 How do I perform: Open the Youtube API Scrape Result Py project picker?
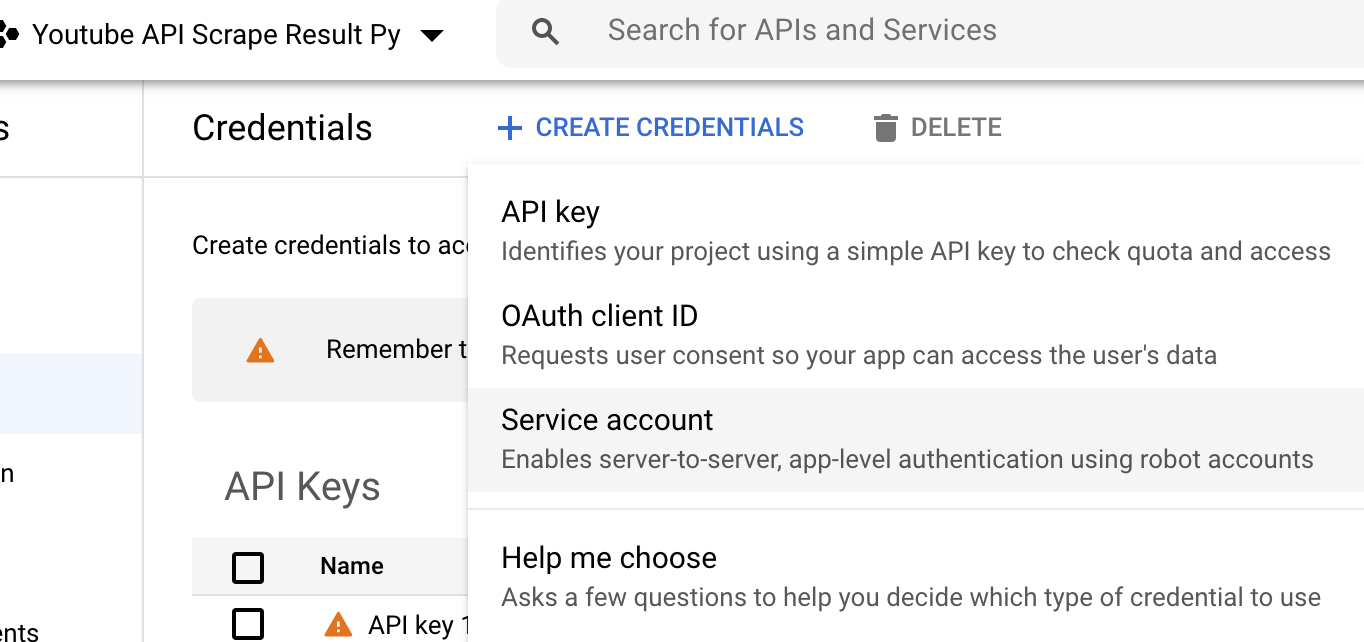click(216, 36)
